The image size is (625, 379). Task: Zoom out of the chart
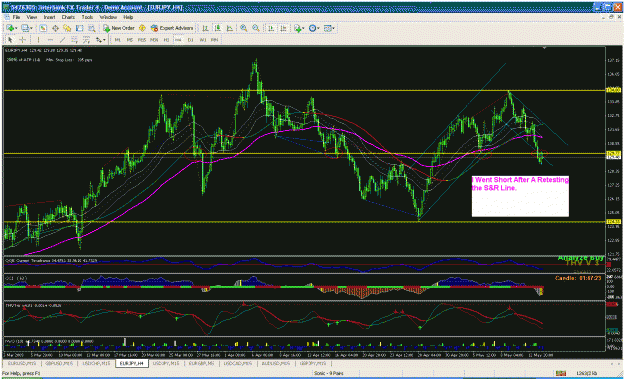[256, 28]
